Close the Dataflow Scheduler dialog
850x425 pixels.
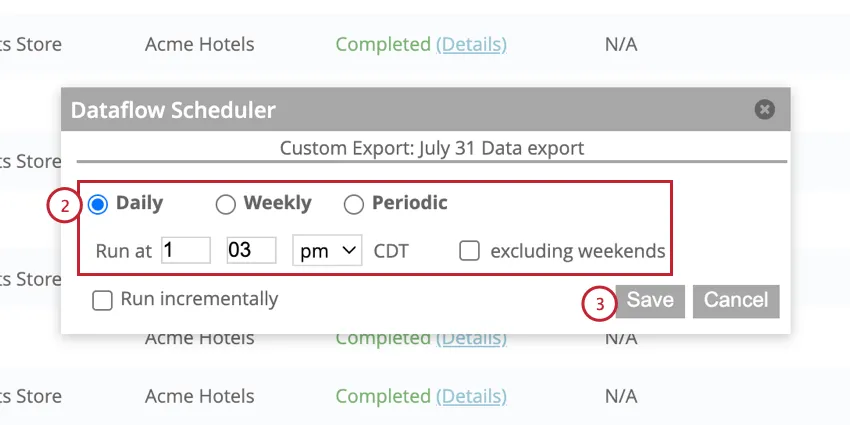point(765,110)
